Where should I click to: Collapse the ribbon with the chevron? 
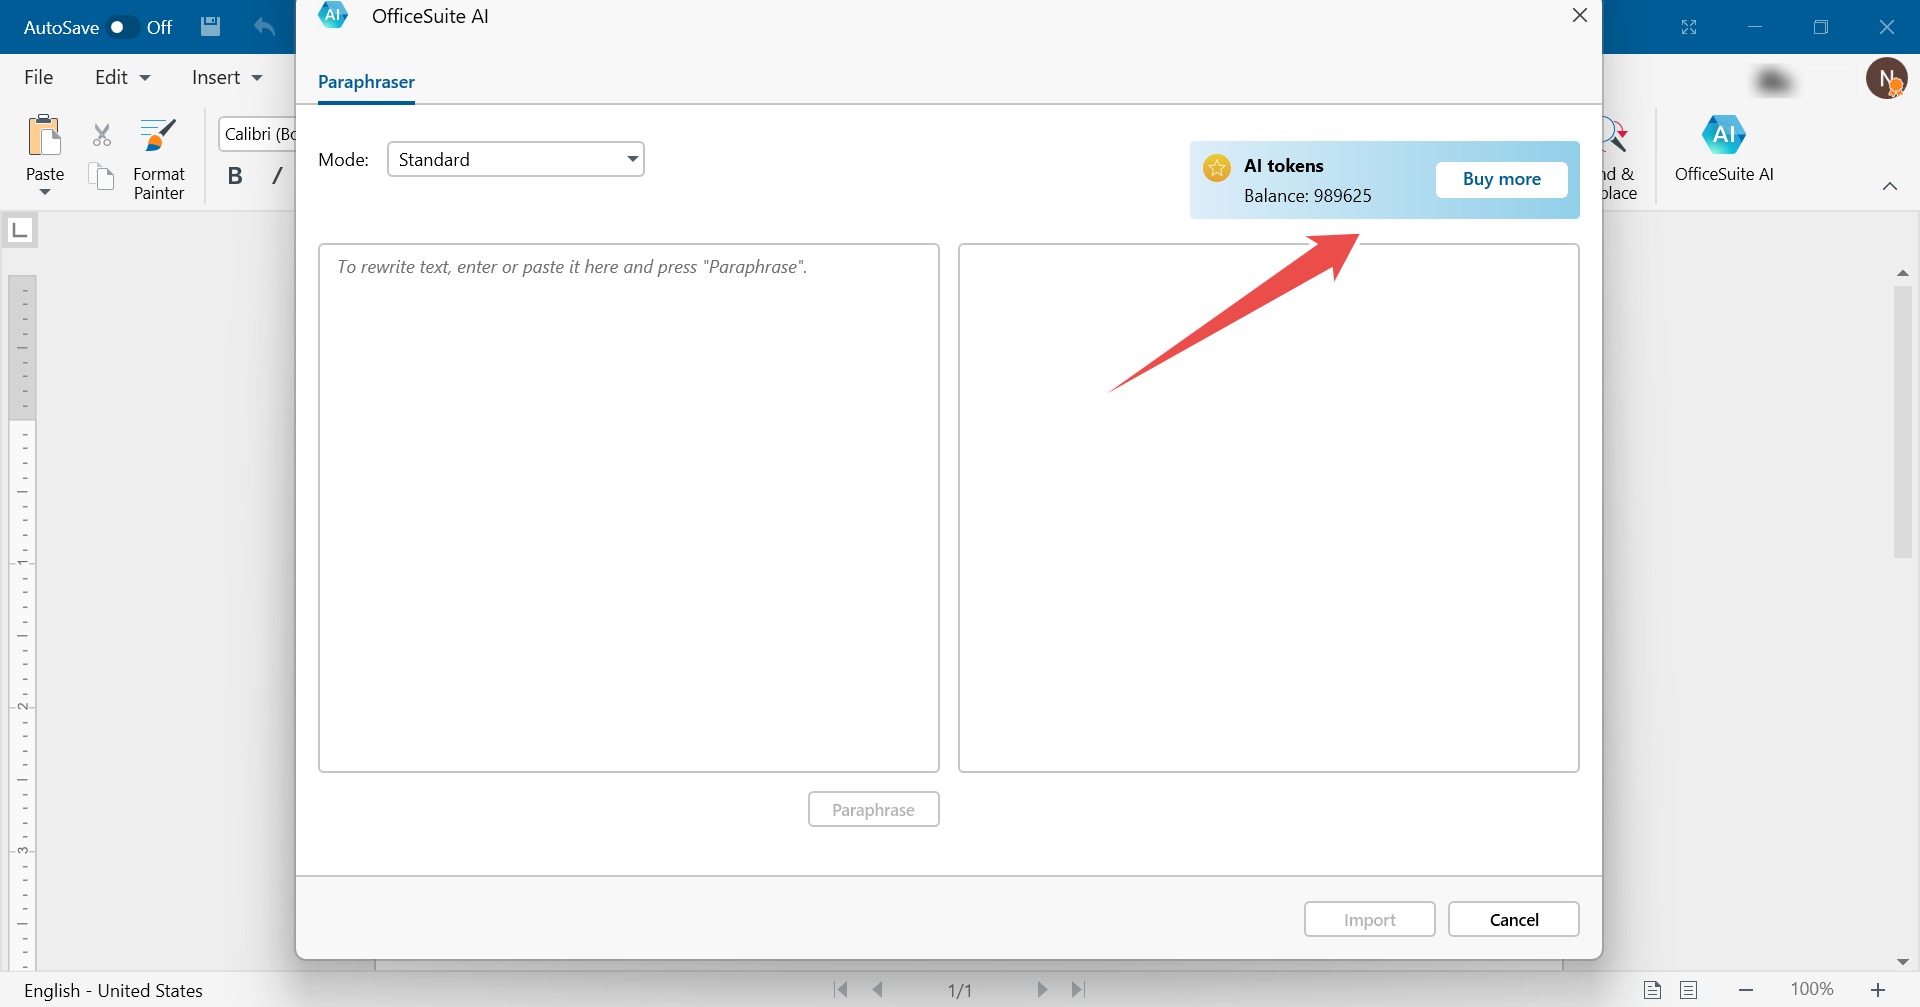1890,186
